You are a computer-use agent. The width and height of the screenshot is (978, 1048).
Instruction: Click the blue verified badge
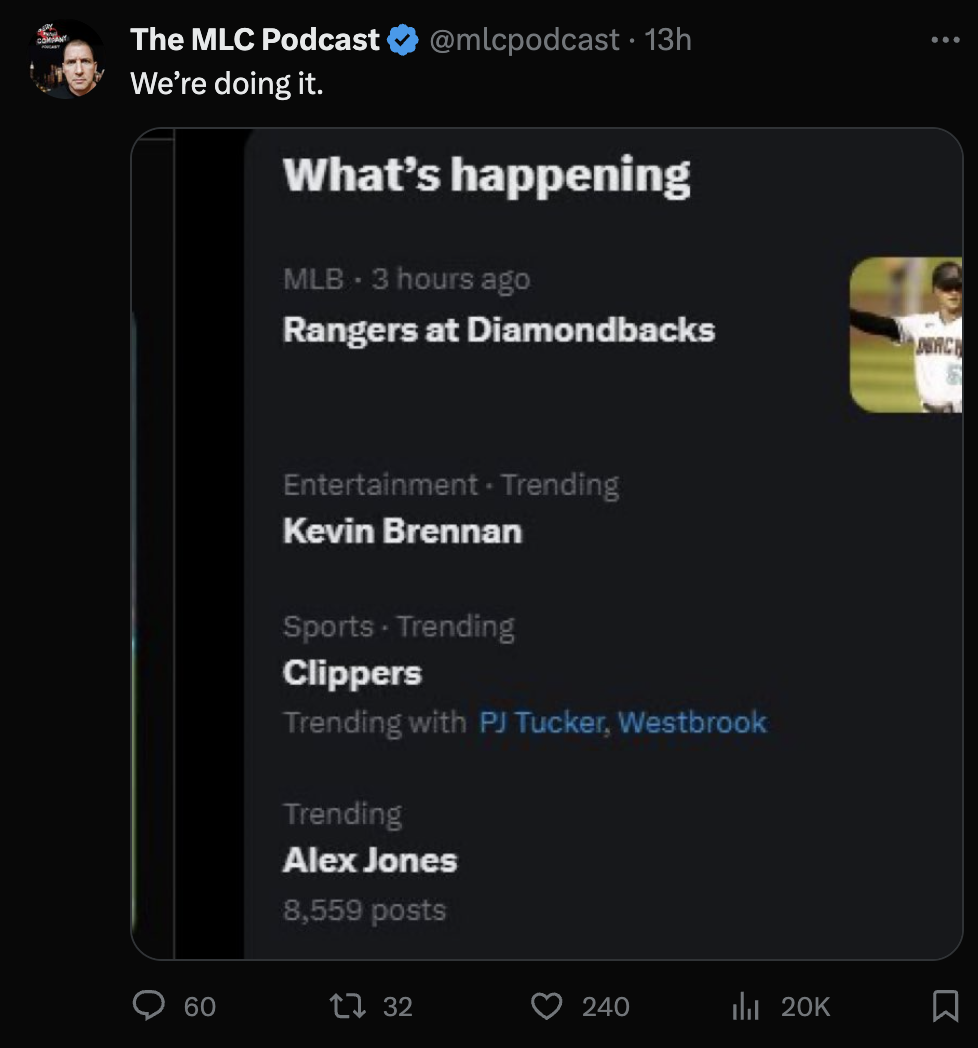402,40
